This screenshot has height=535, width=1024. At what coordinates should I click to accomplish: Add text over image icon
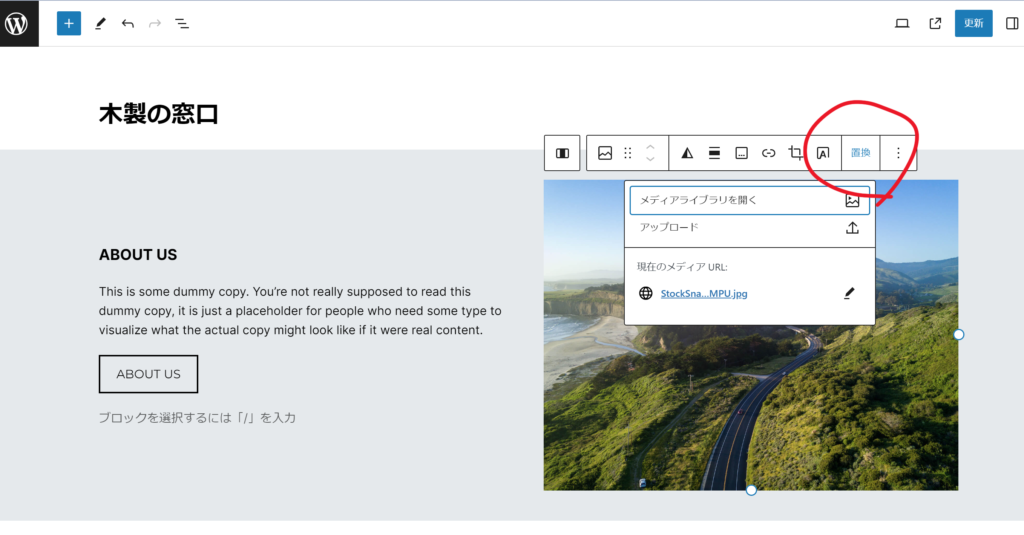pos(823,153)
